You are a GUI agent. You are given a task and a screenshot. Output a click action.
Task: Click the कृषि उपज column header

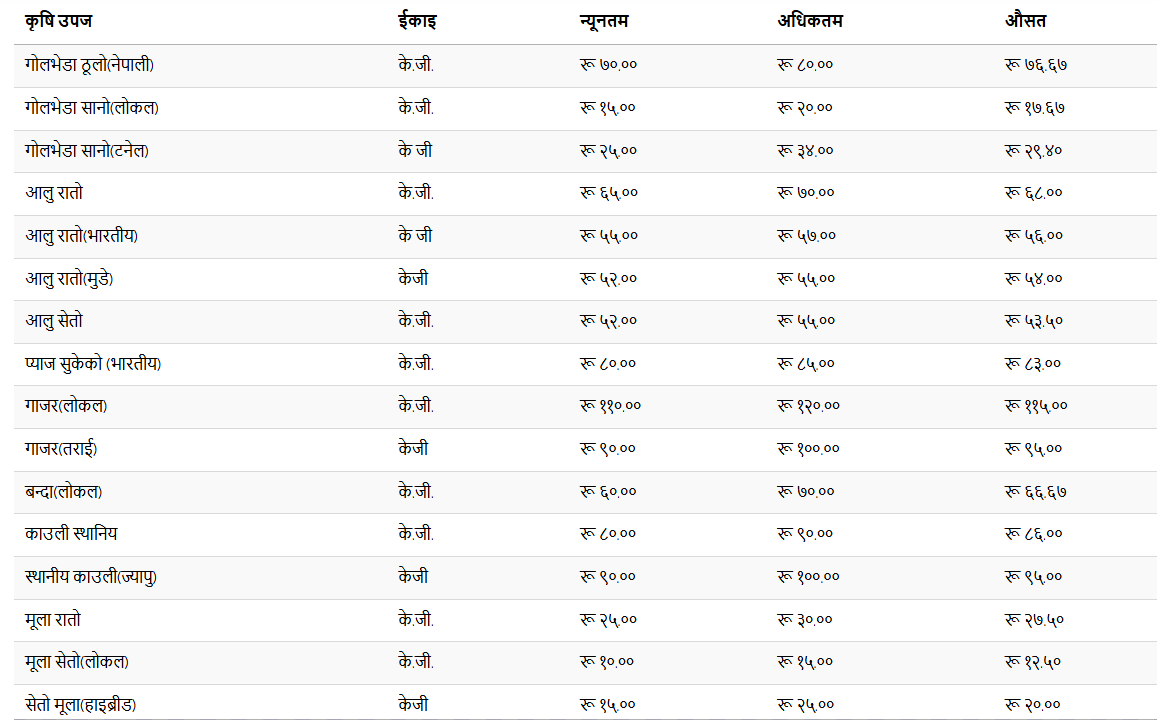point(58,21)
